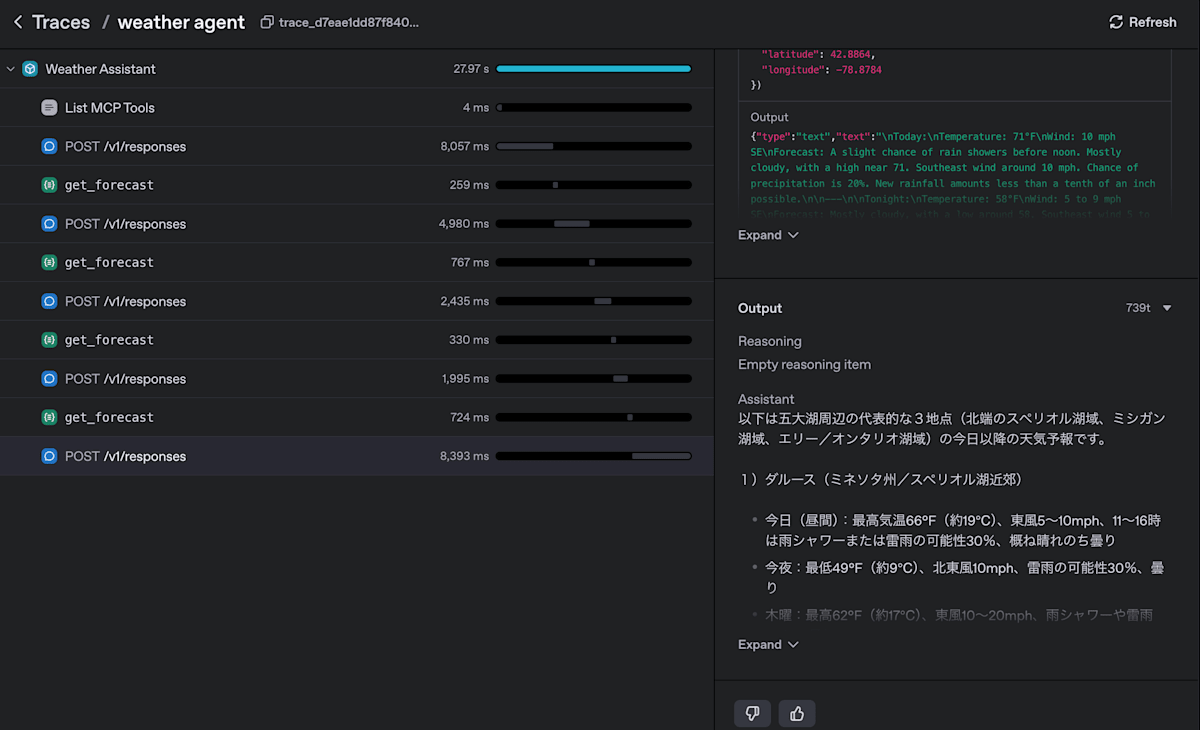Open the POST /v1/responses 1,995 ms span

pyautogui.click(x=357, y=378)
